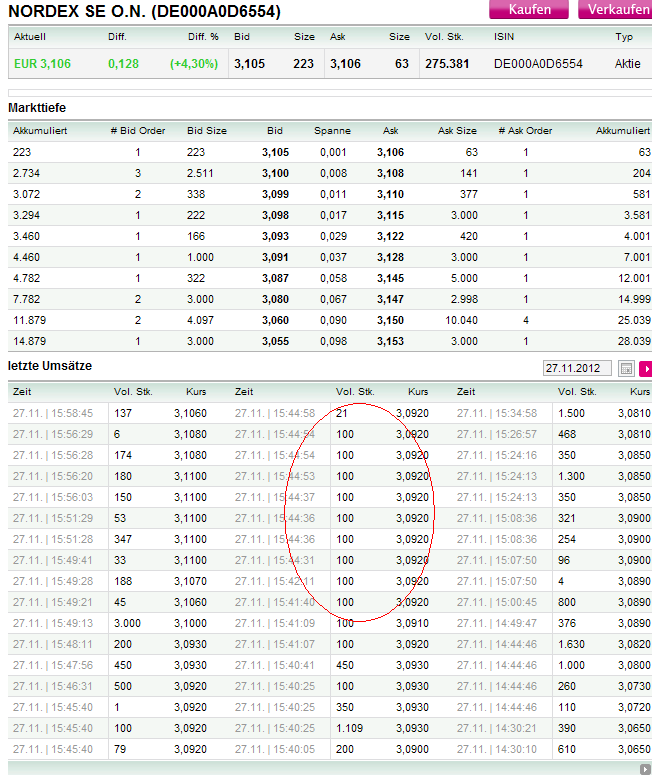Click spread value 0,098

click(334, 342)
